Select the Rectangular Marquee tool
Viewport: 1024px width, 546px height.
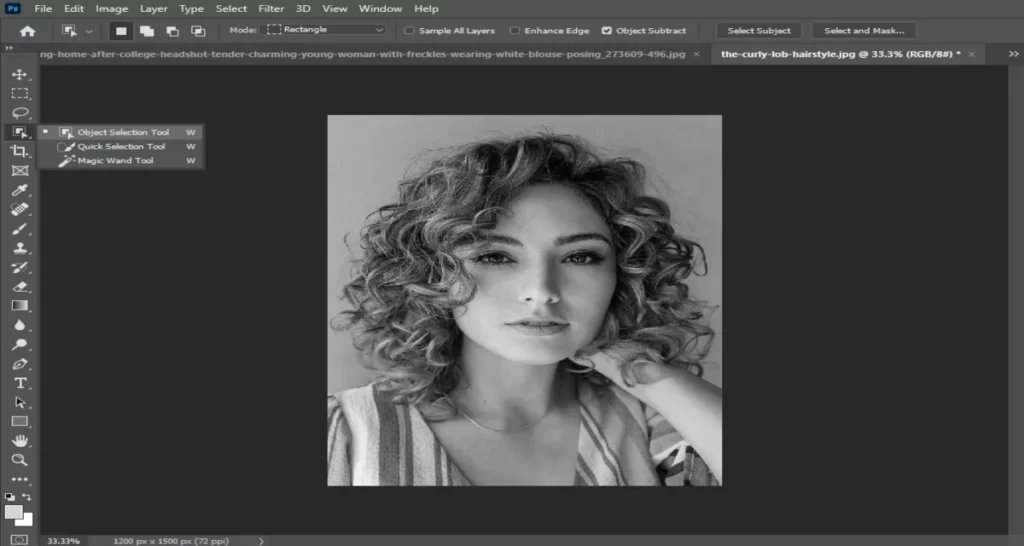(x=20, y=93)
